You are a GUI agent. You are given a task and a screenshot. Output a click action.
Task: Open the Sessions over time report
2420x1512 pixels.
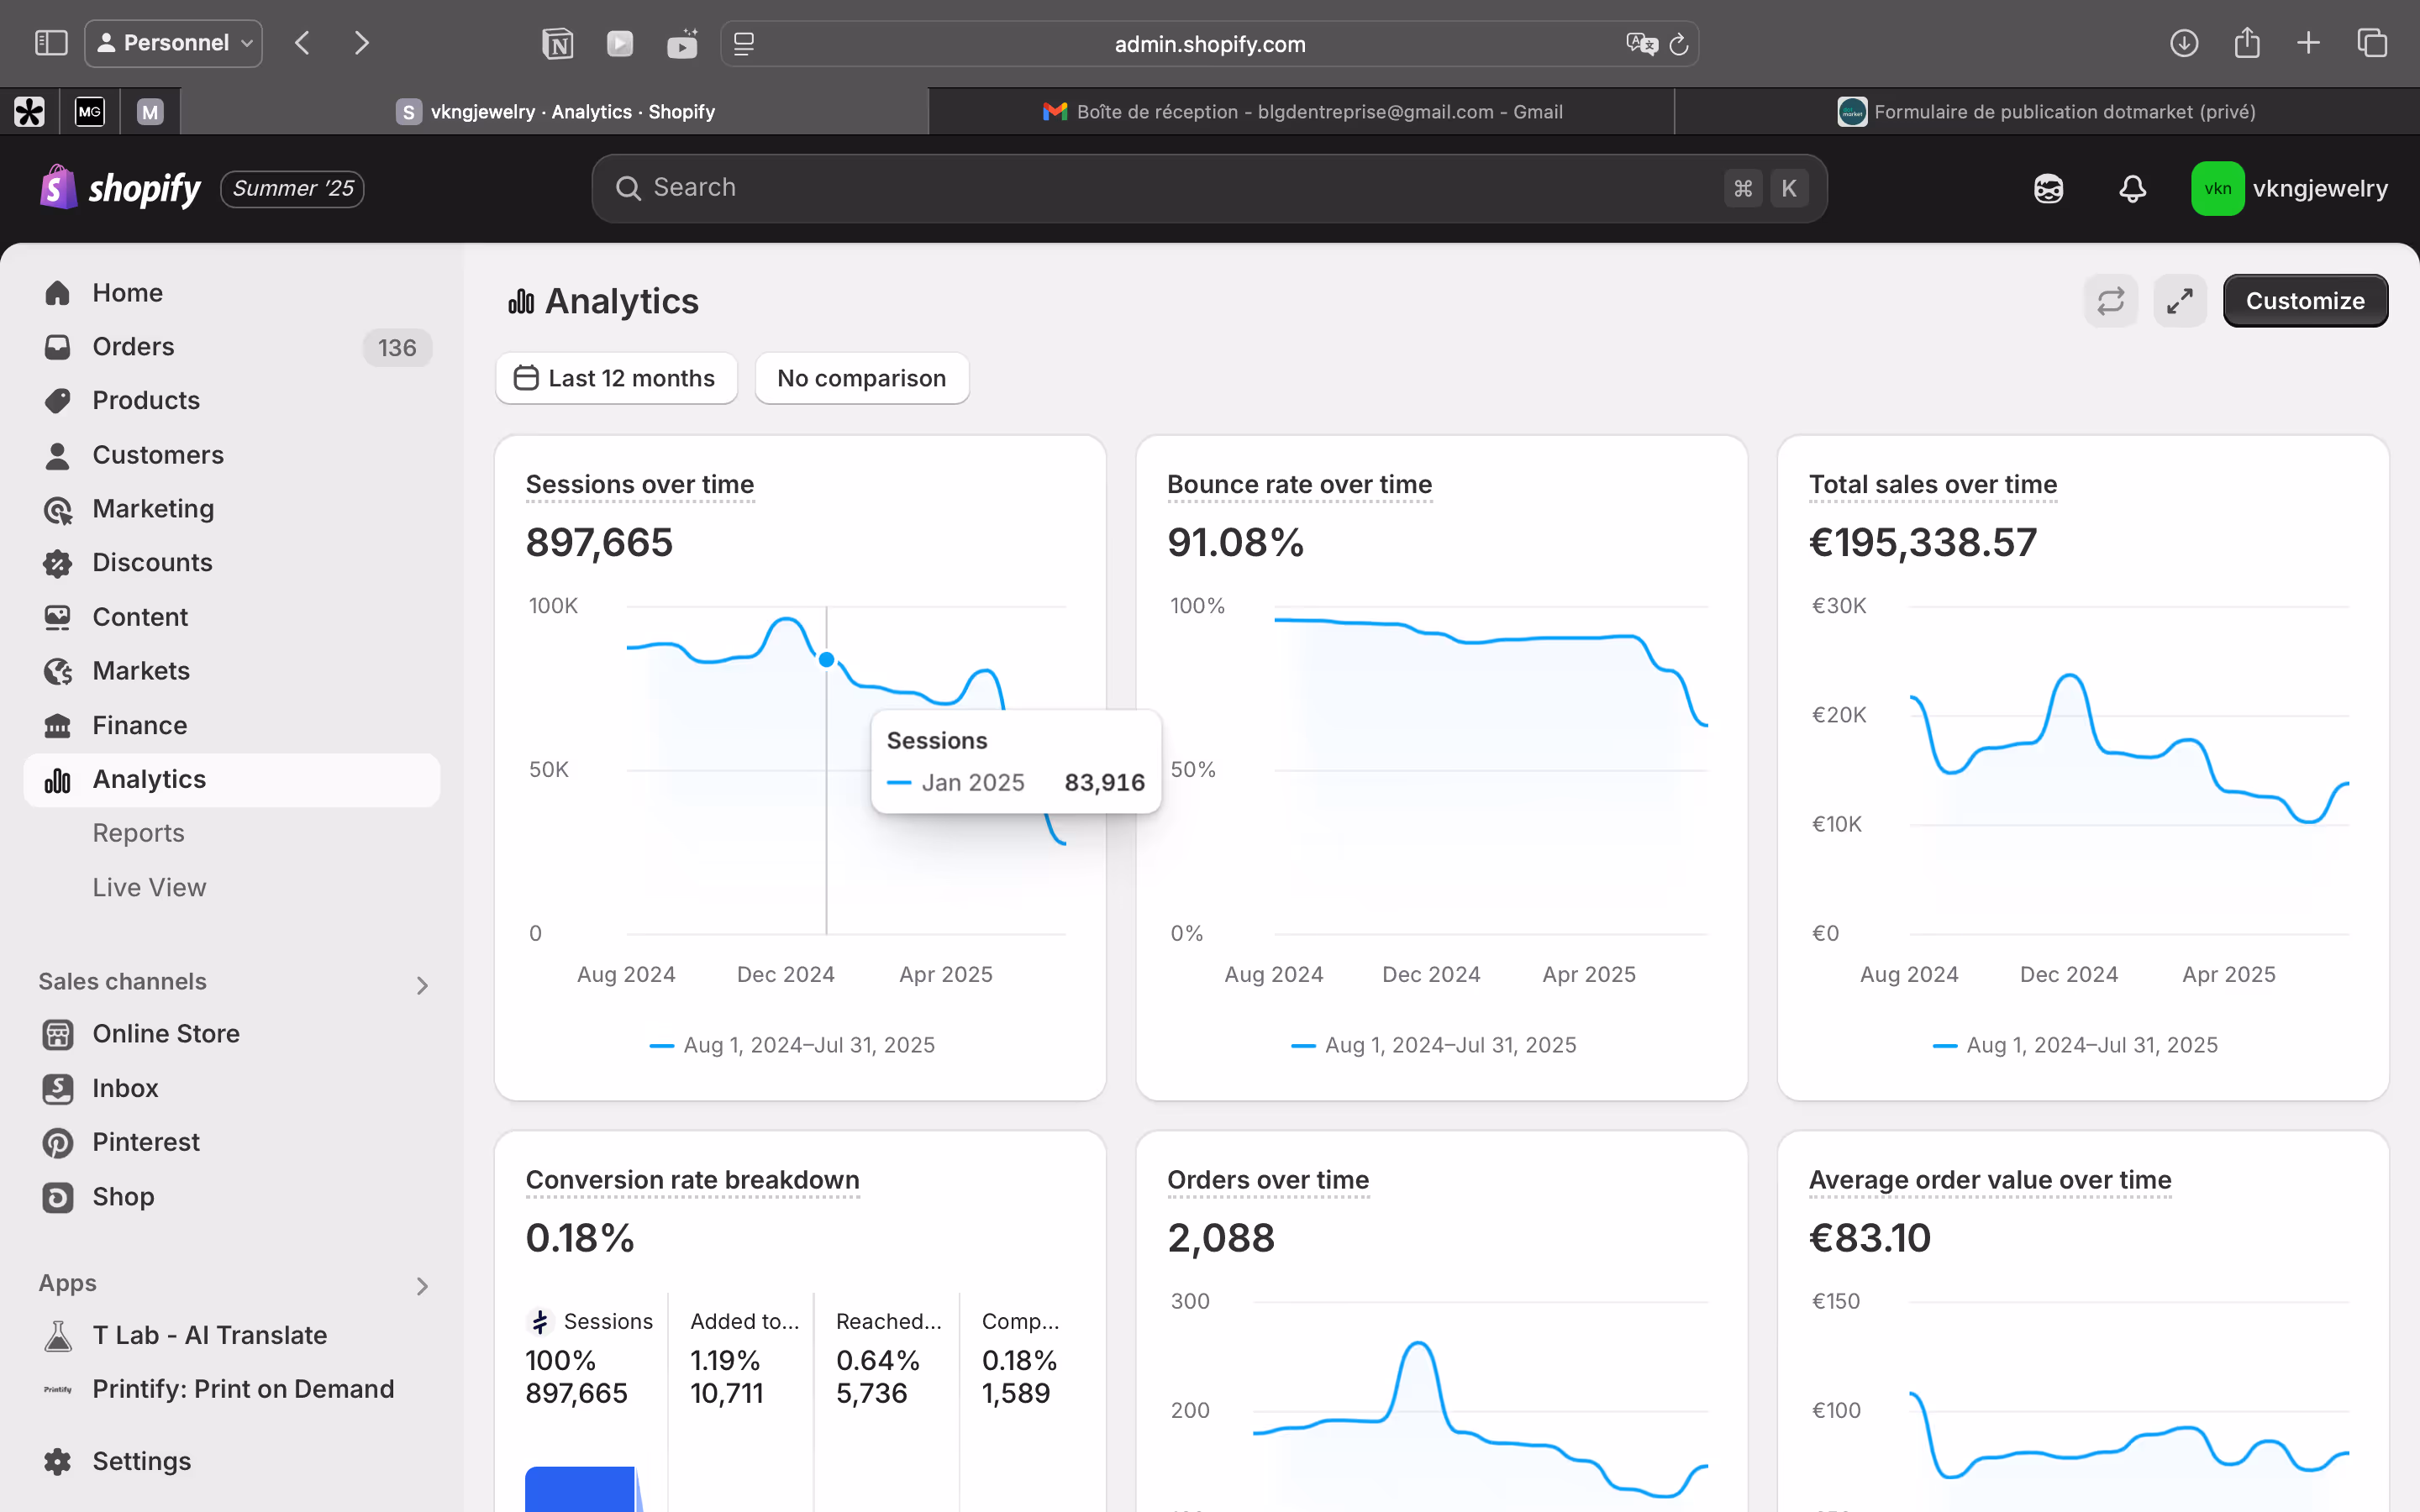click(639, 484)
